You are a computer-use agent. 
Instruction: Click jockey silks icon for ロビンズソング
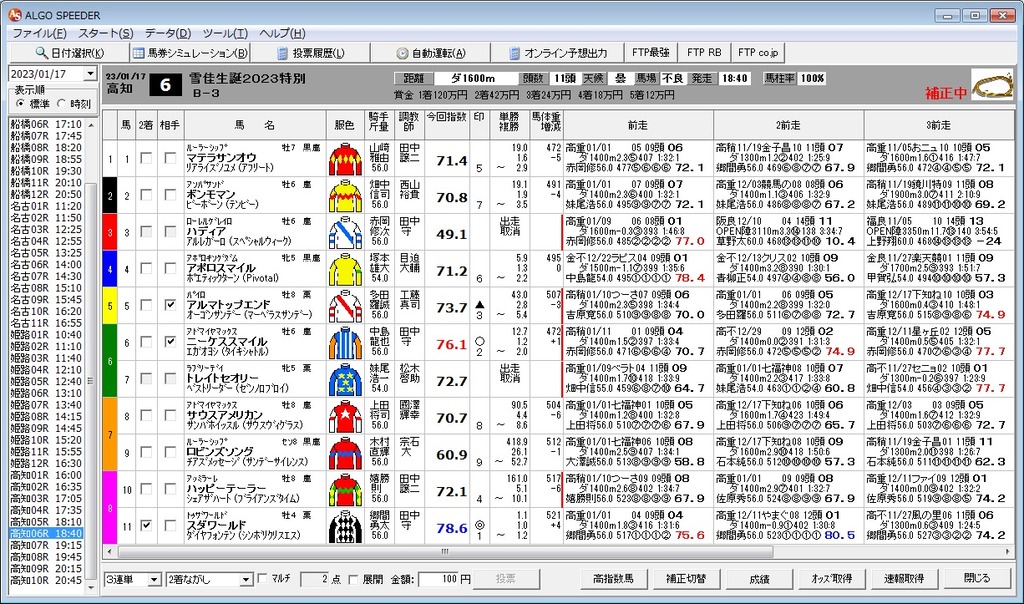345,454
